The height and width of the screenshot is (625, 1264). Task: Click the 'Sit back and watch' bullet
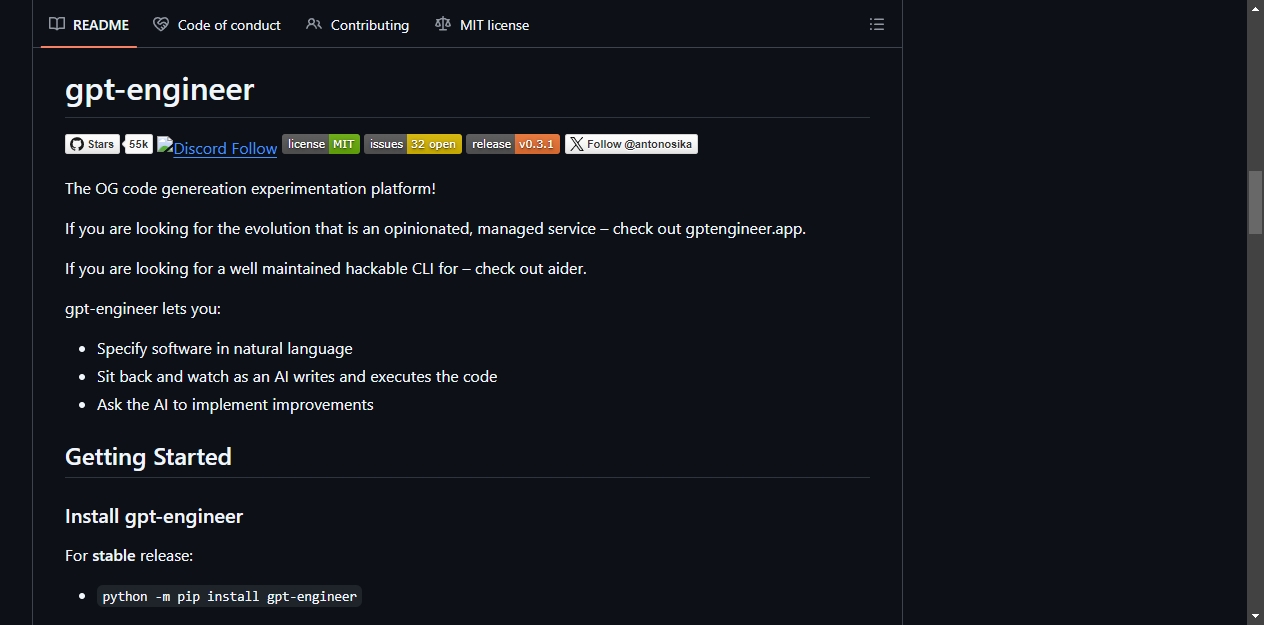(297, 377)
